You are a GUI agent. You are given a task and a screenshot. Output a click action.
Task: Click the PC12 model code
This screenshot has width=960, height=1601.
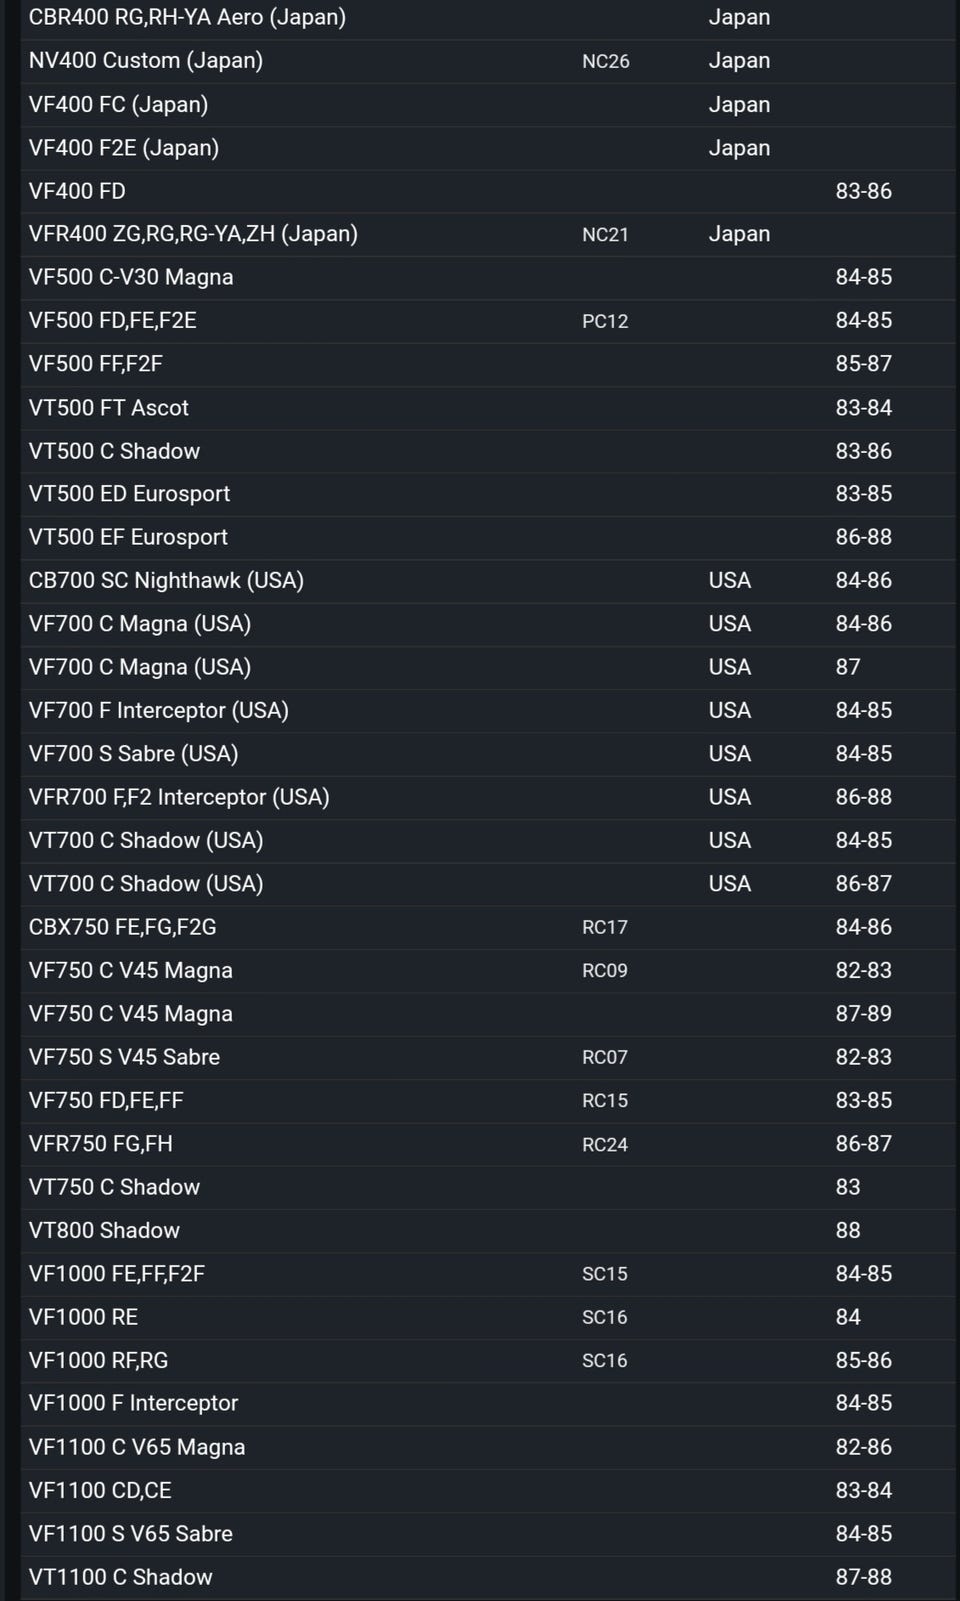click(x=605, y=322)
